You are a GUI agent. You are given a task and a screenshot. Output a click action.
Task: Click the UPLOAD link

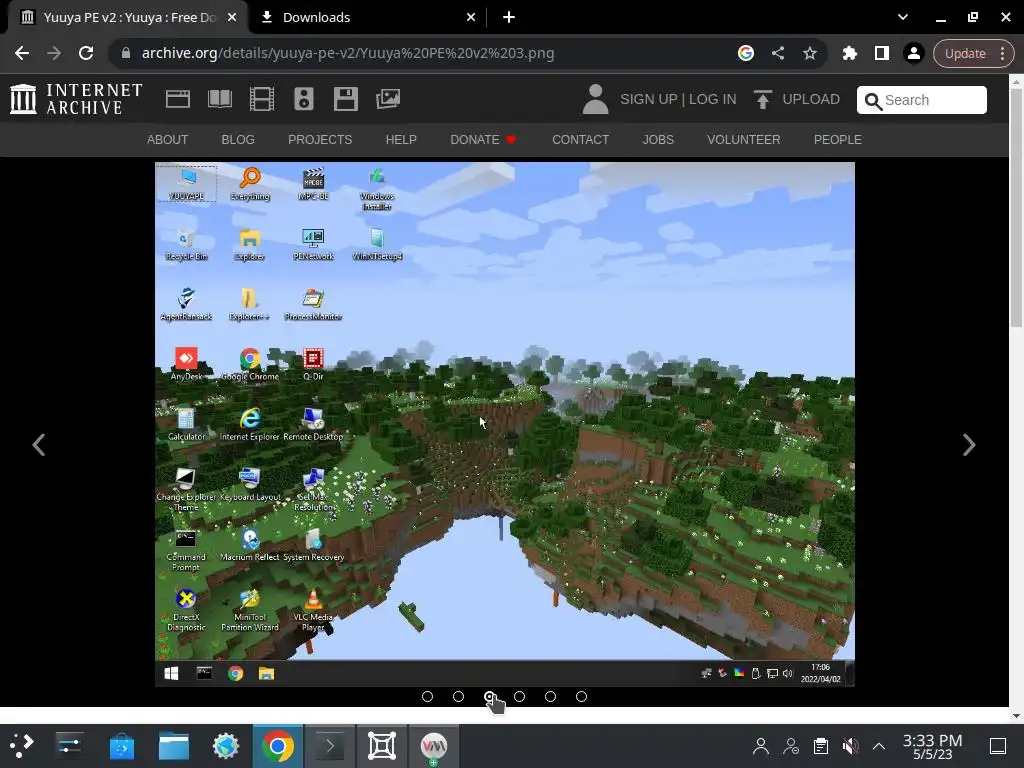pyautogui.click(x=811, y=99)
